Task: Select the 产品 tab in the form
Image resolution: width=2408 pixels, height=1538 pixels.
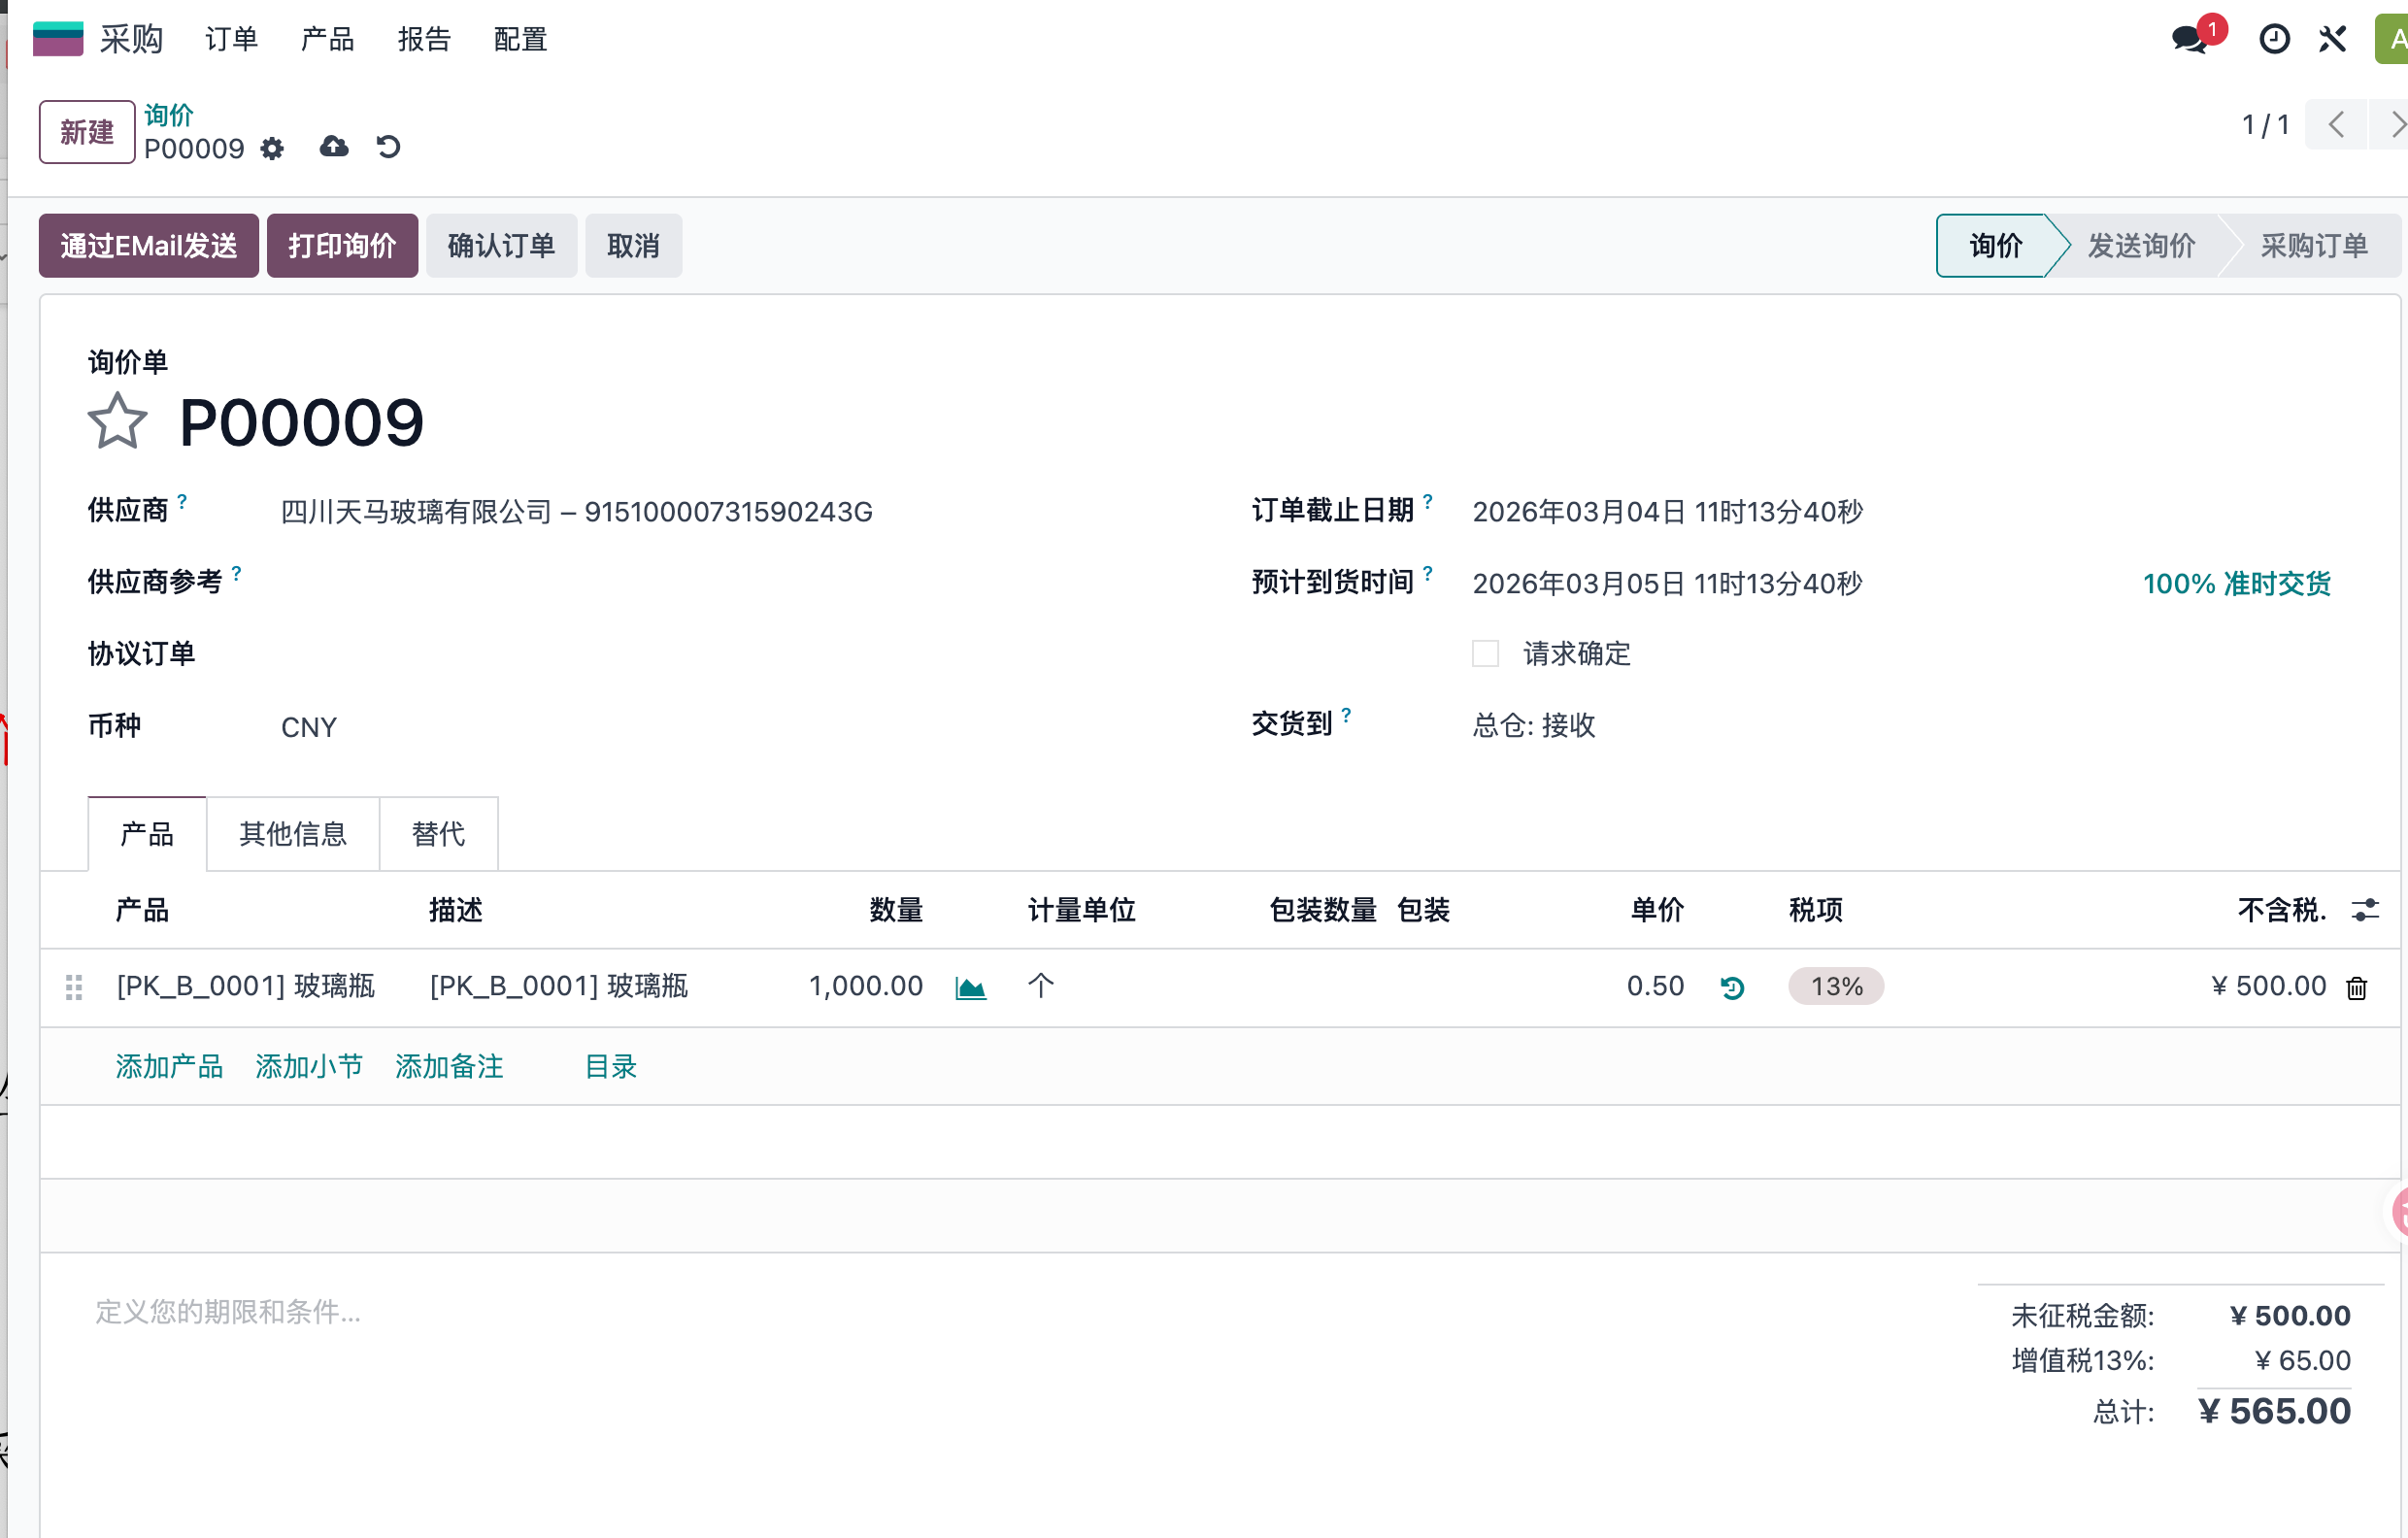Action: coord(147,834)
